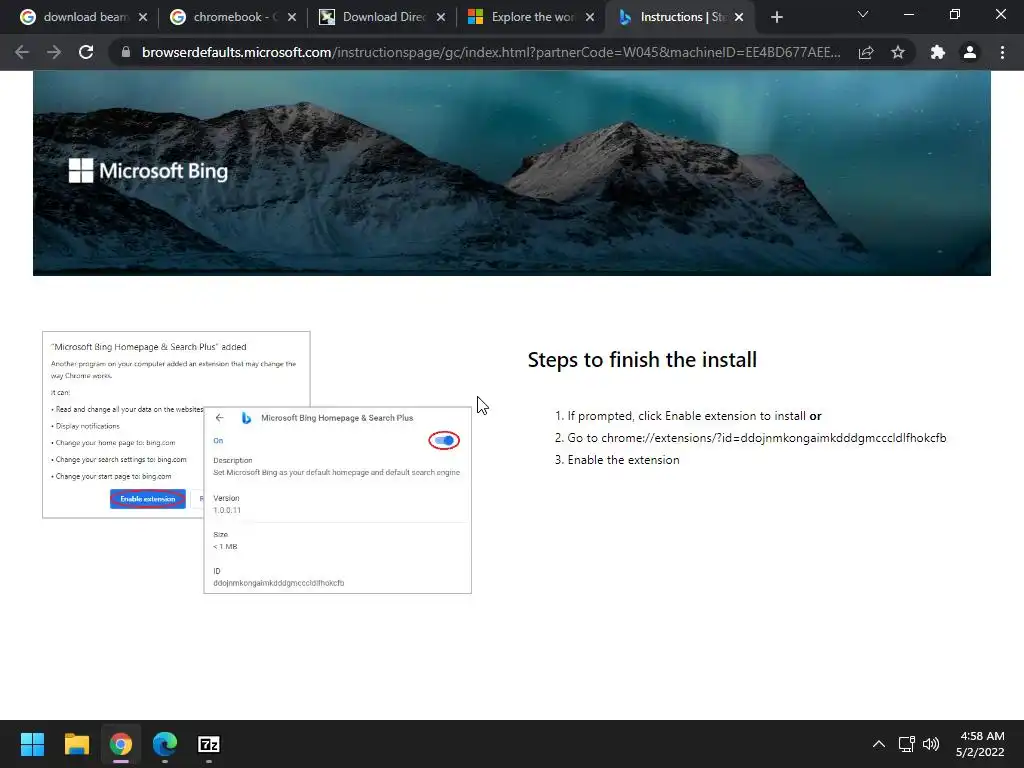
Task: Open 7-Zip from the taskbar
Action: coord(209,744)
